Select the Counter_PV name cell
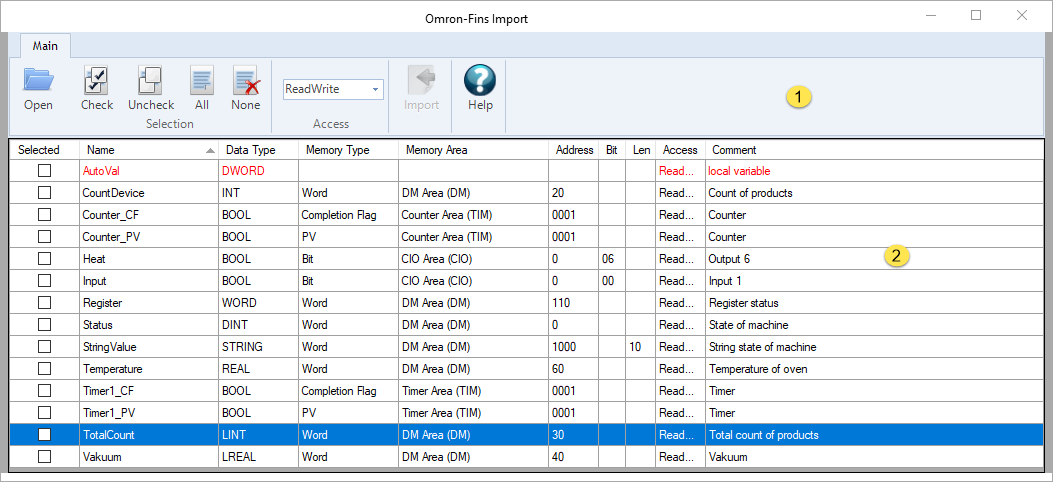 coord(148,237)
